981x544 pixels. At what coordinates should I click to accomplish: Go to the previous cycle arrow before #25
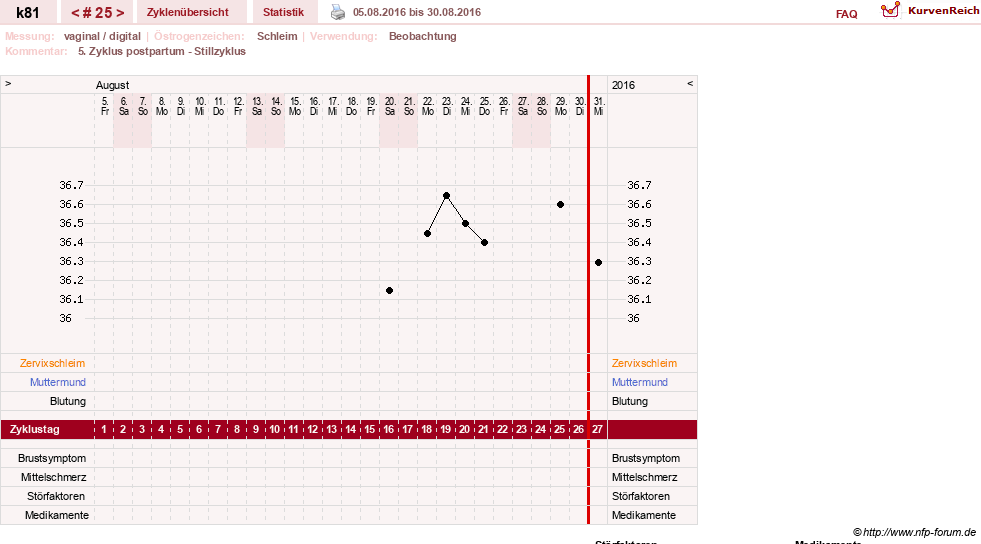pos(75,13)
